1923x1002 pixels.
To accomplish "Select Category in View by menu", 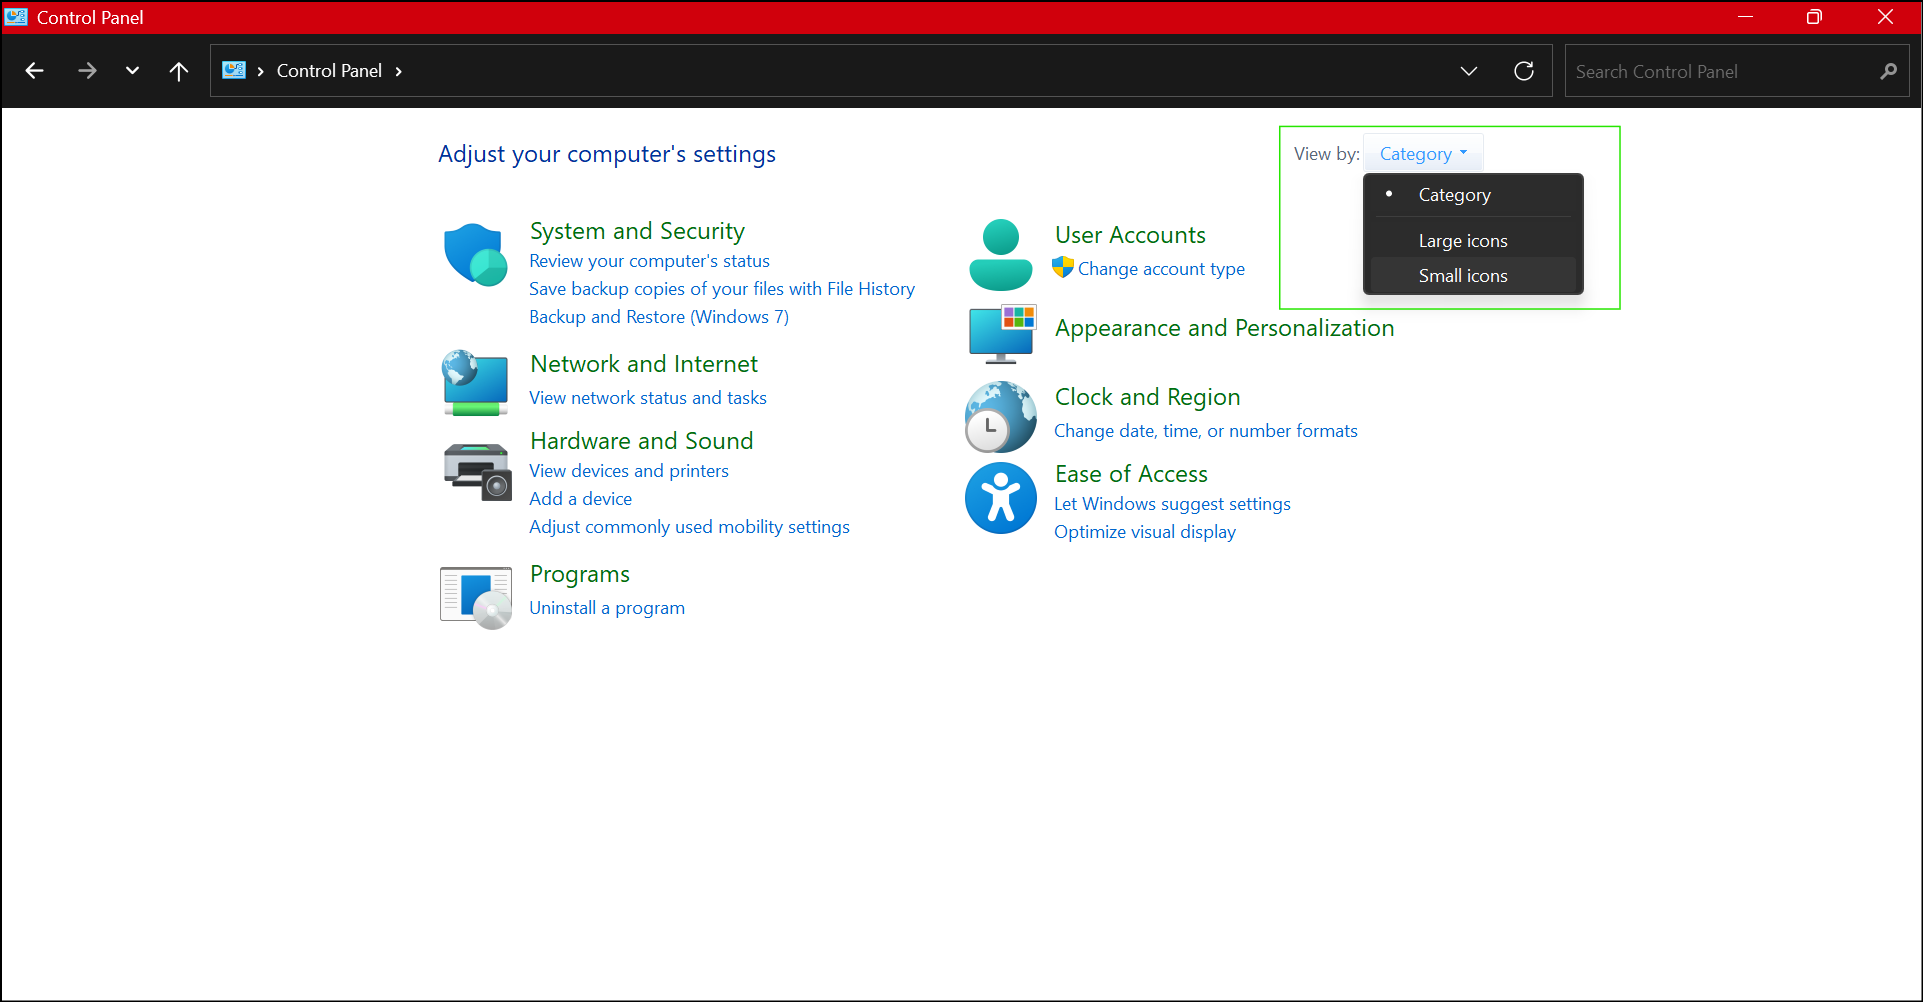I will tap(1473, 195).
